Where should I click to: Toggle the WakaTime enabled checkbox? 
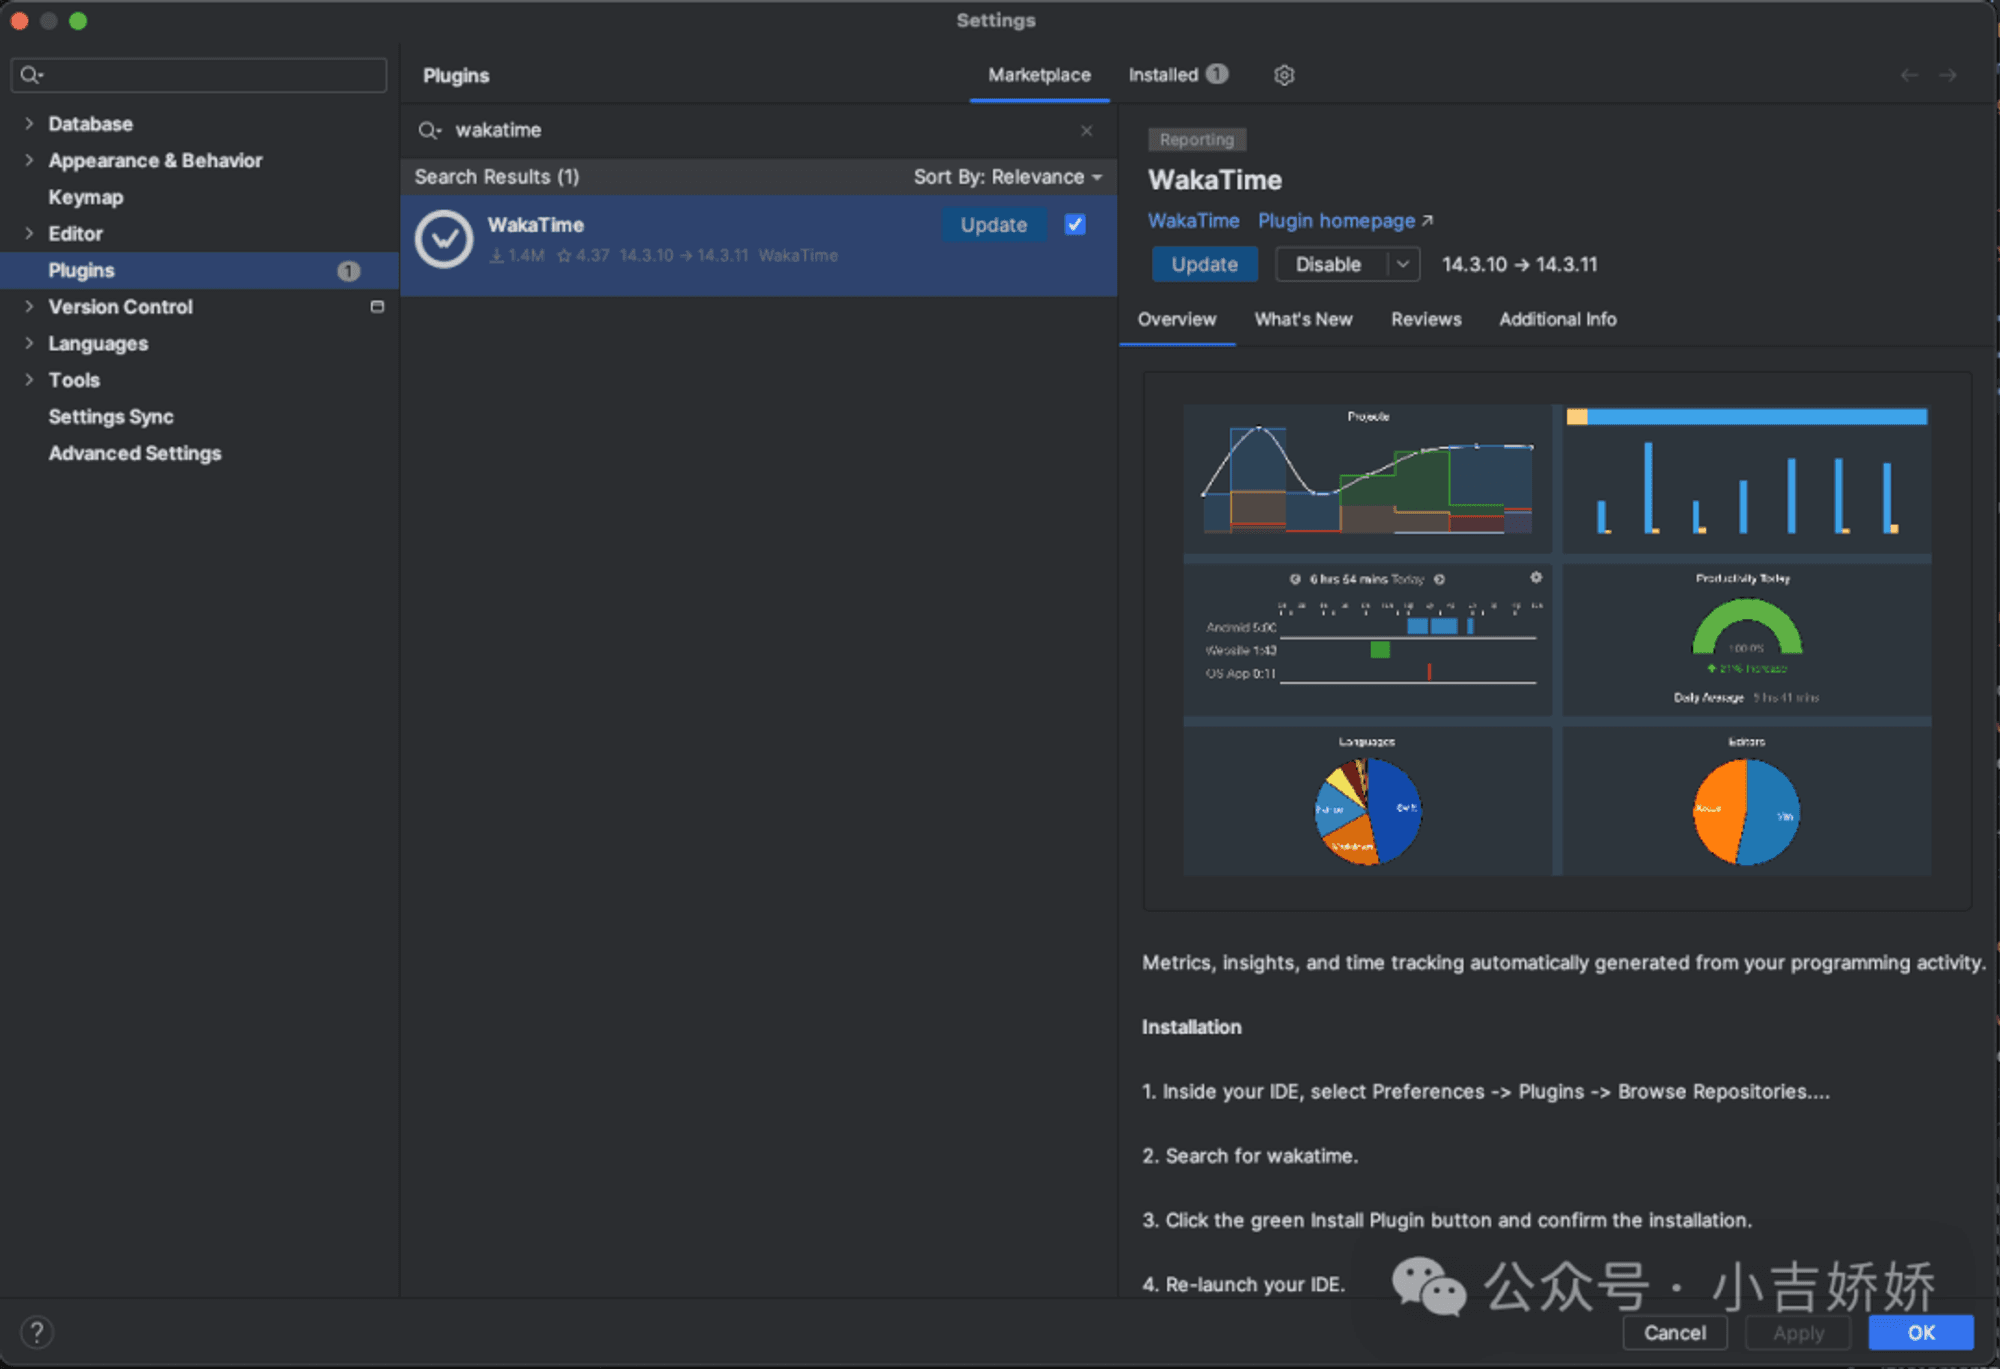(x=1075, y=224)
